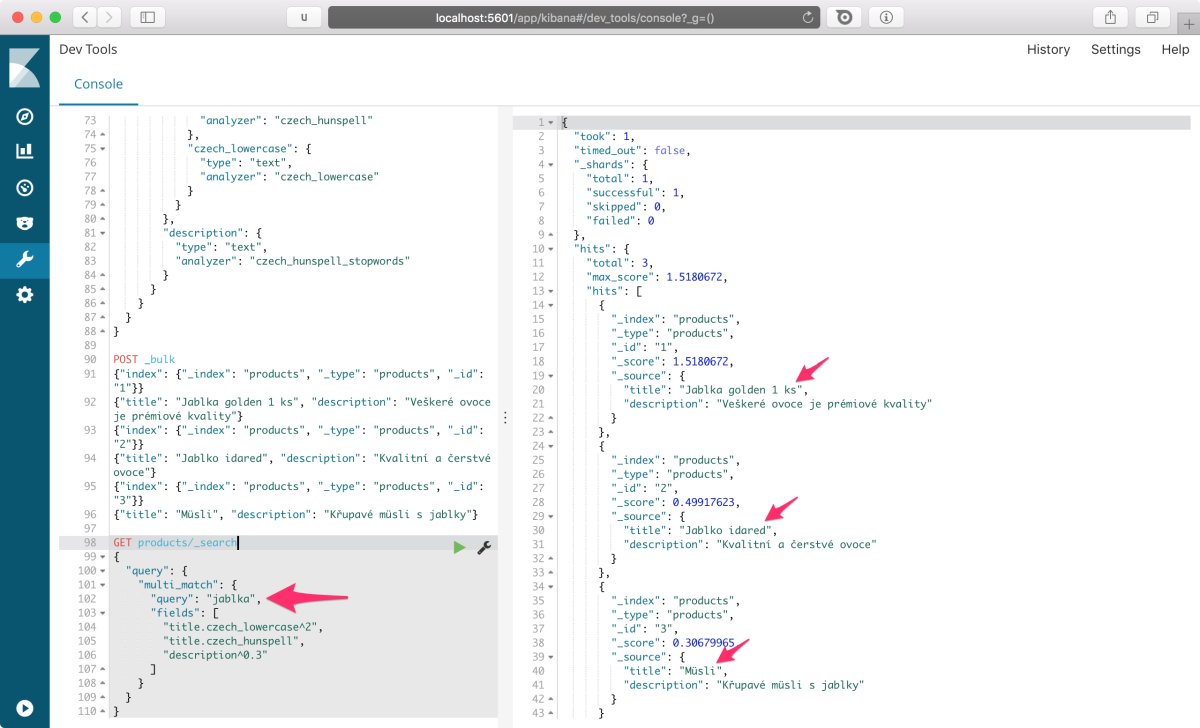1200x728 pixels.
Task: Toggle the browser sidebar view button
Action: (x=148, y=17)
